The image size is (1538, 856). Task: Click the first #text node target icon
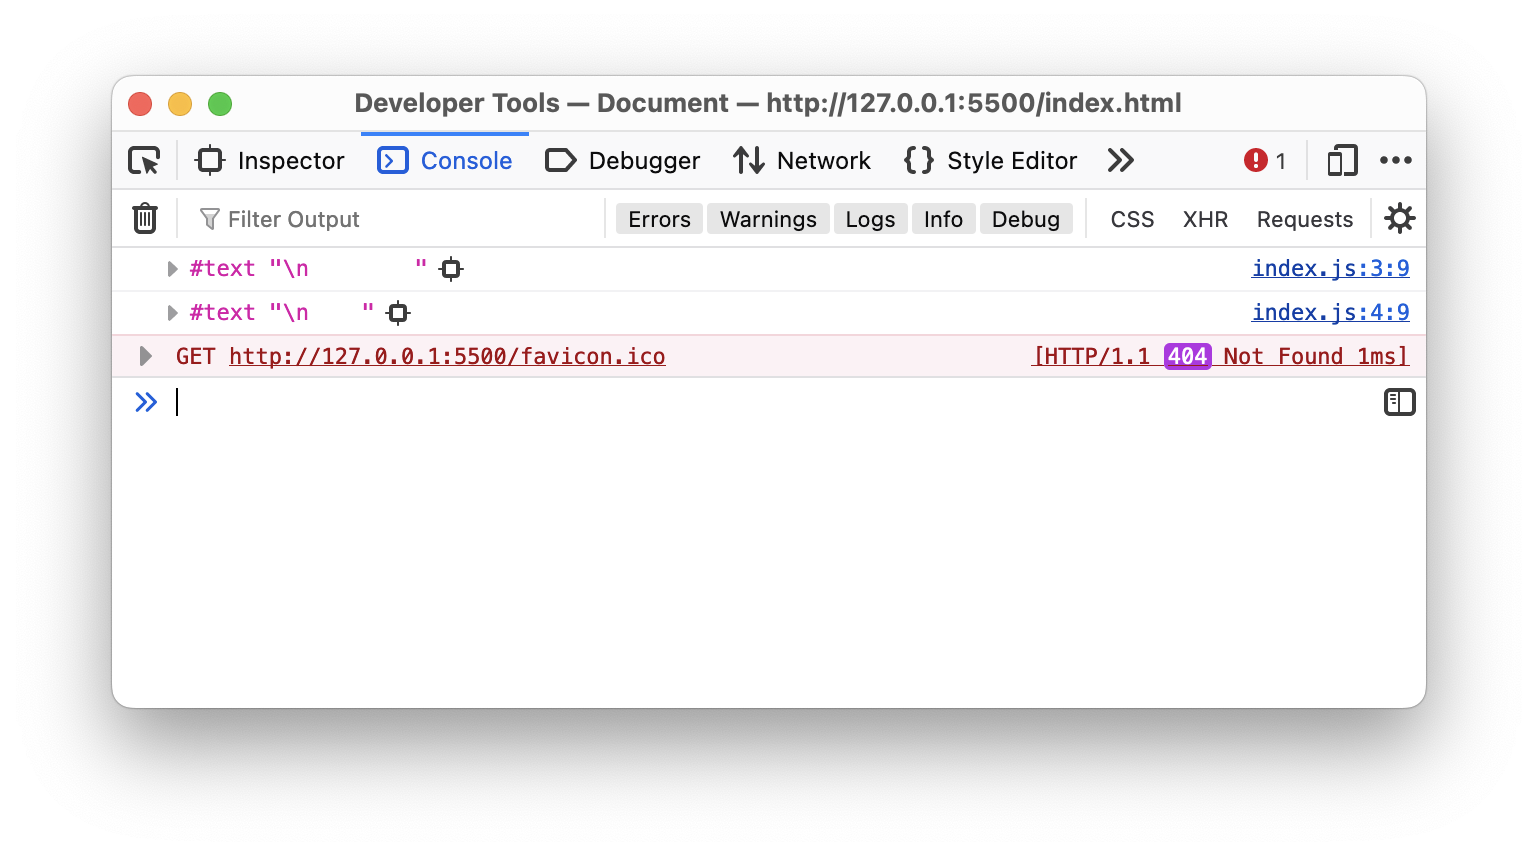click(450, 268)
